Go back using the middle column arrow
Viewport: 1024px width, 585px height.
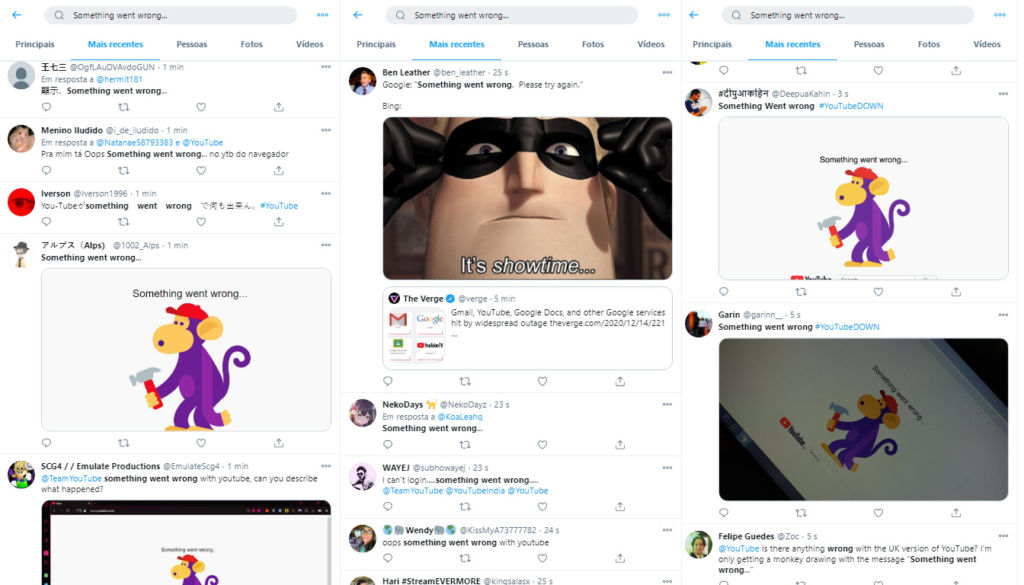pyautogui.click(x=358, y=15)
